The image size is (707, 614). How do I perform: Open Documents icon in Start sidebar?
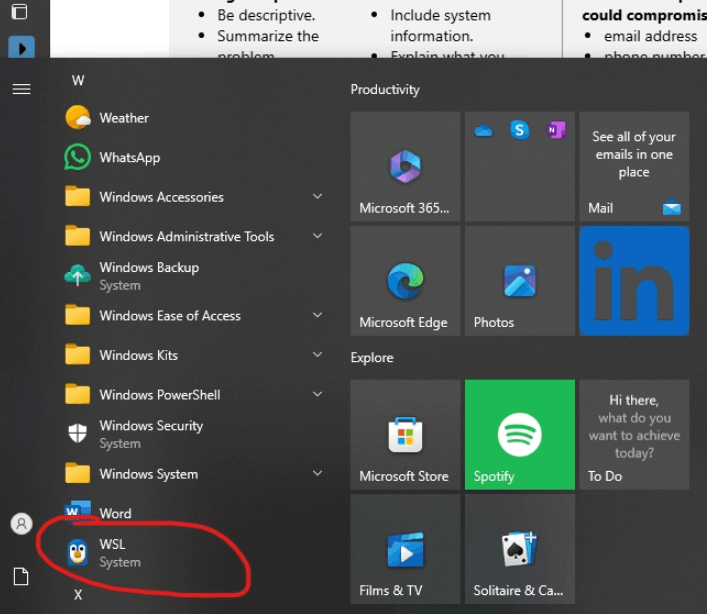(x=21, y=576)
